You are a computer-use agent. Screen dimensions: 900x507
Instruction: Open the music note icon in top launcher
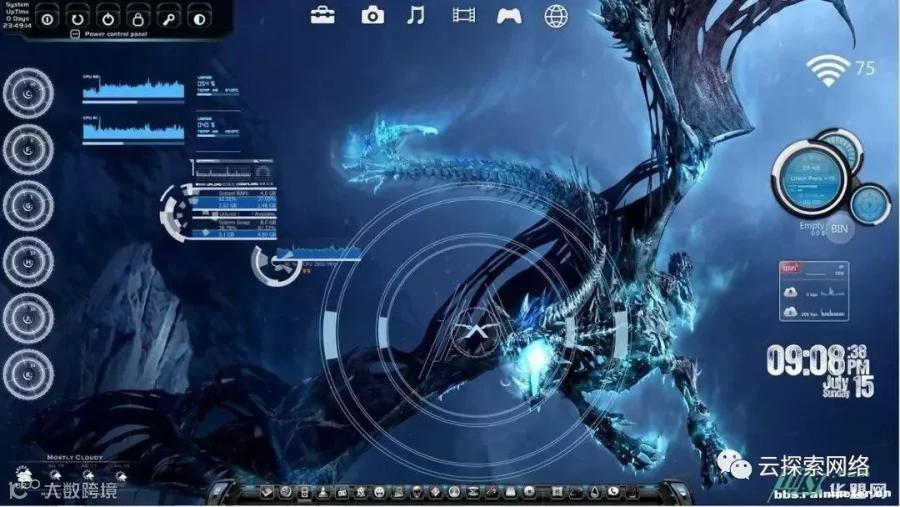point(416,16)
